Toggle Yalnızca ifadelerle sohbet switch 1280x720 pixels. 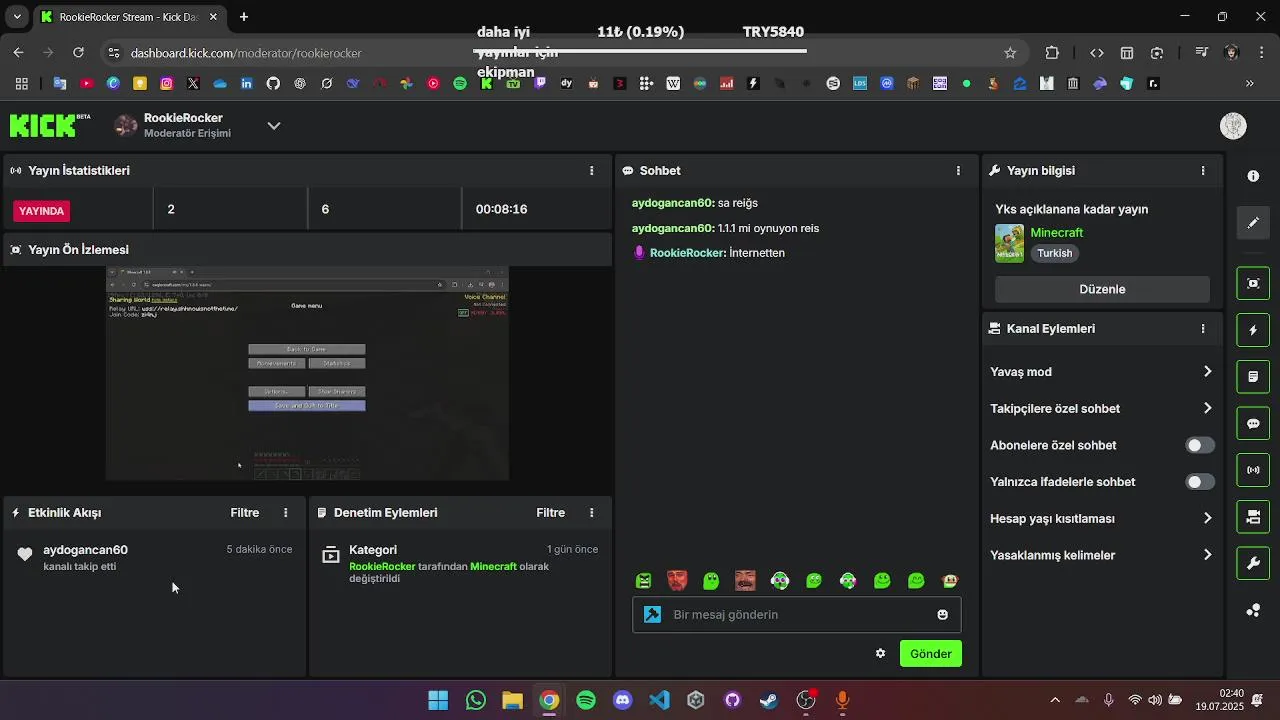click(x=1200, y=482)
